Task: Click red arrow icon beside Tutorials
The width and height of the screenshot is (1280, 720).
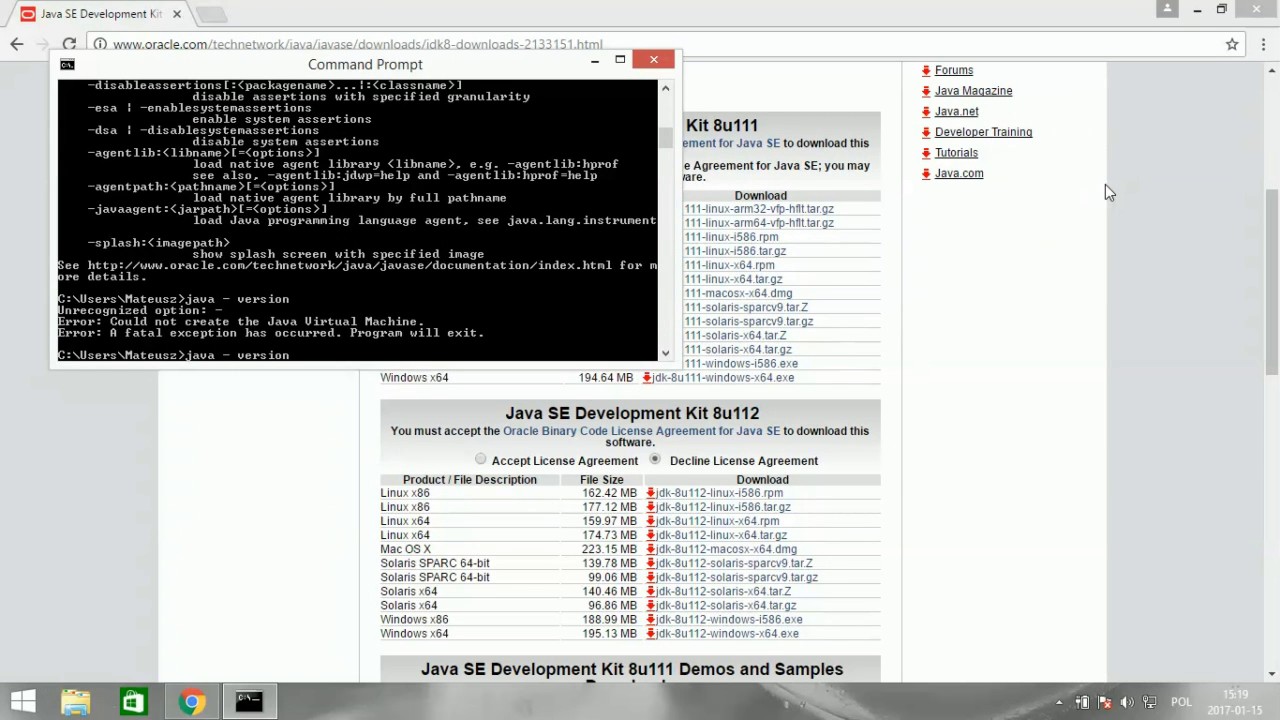Action: click(x=926, y=153)
